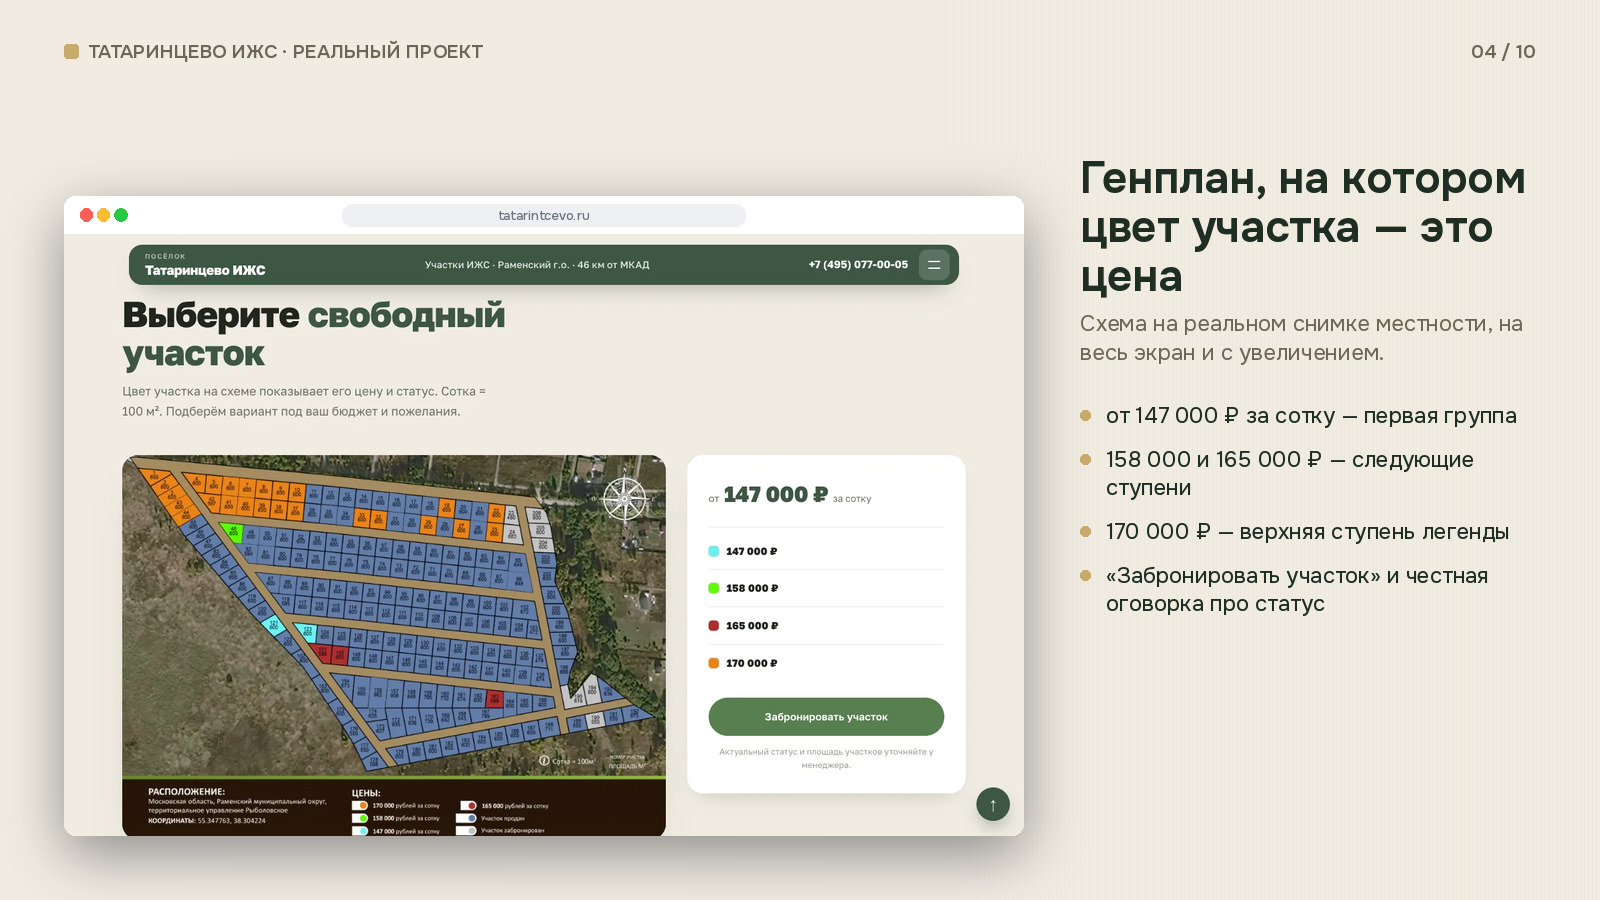Click the 'Цвет участка на схеме' description paragraph
1600x900 pixels.
[304, 401]
